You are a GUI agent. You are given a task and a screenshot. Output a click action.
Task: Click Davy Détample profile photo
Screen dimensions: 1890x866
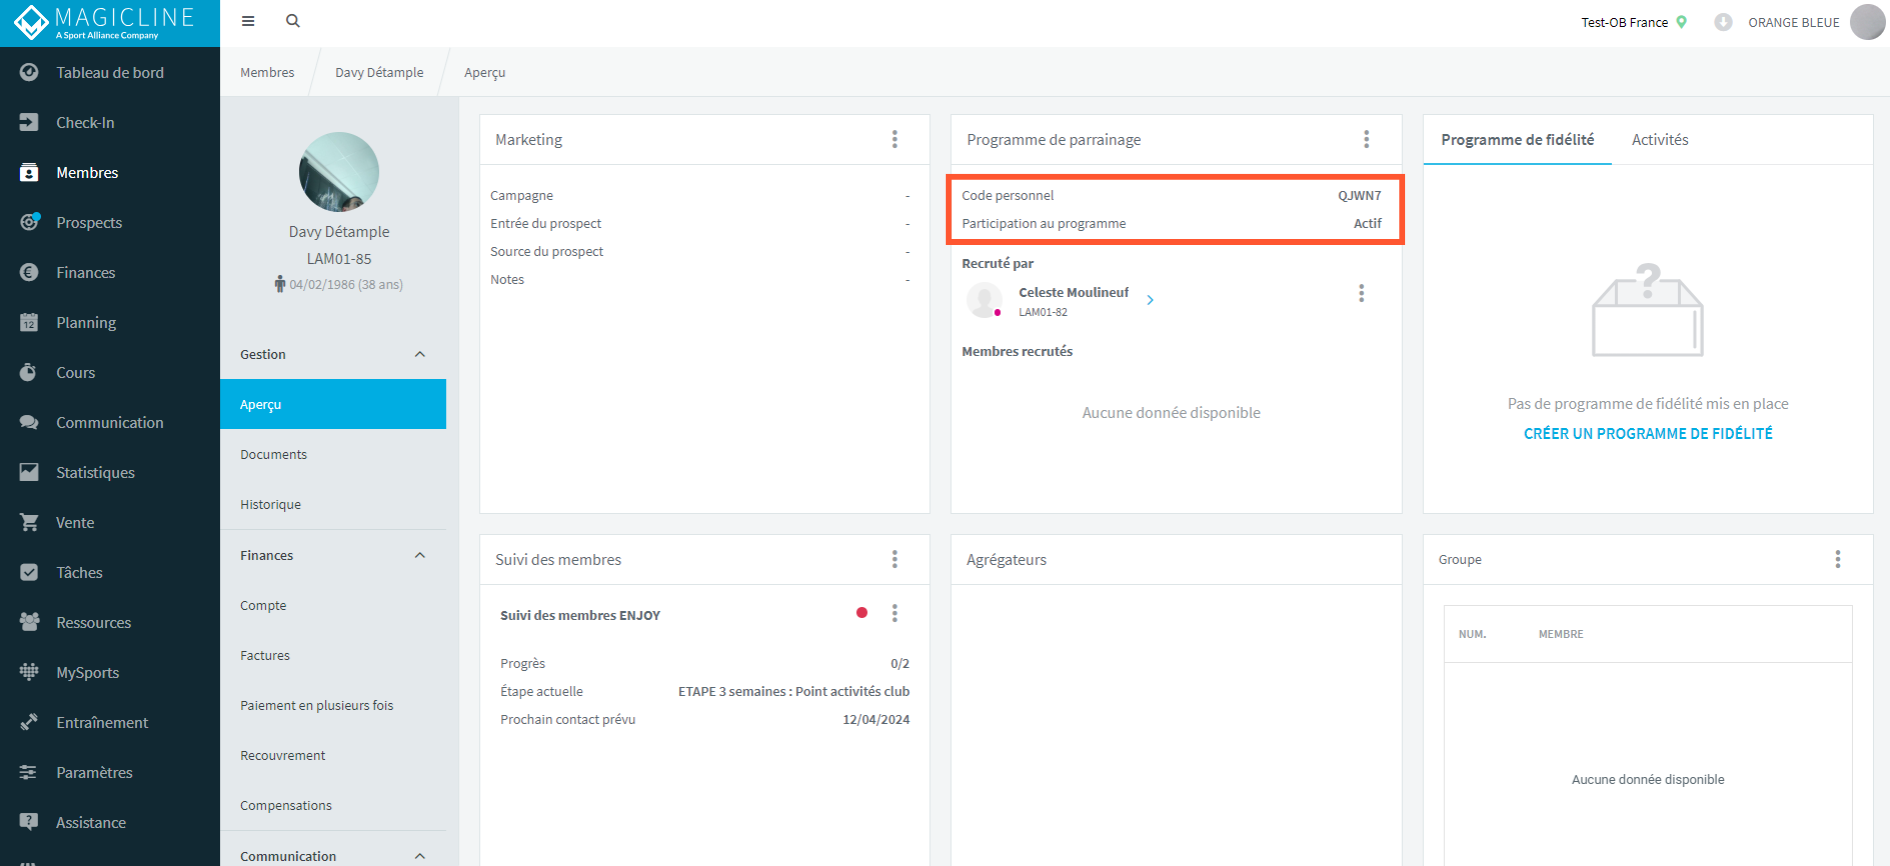tap(339, 172)
